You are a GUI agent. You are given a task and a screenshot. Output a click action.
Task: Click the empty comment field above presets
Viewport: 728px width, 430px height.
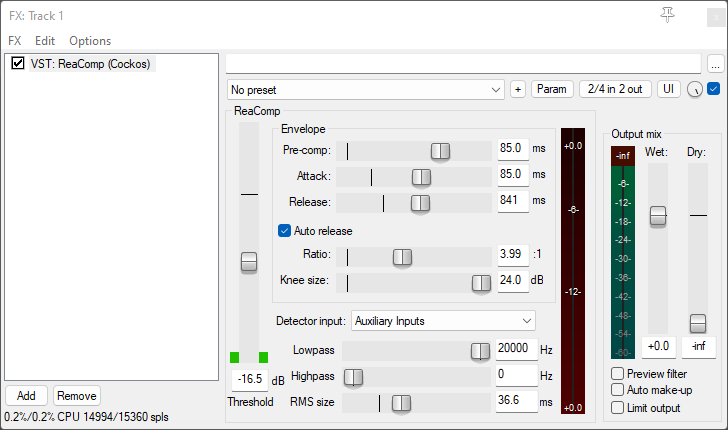coord(463,64)
